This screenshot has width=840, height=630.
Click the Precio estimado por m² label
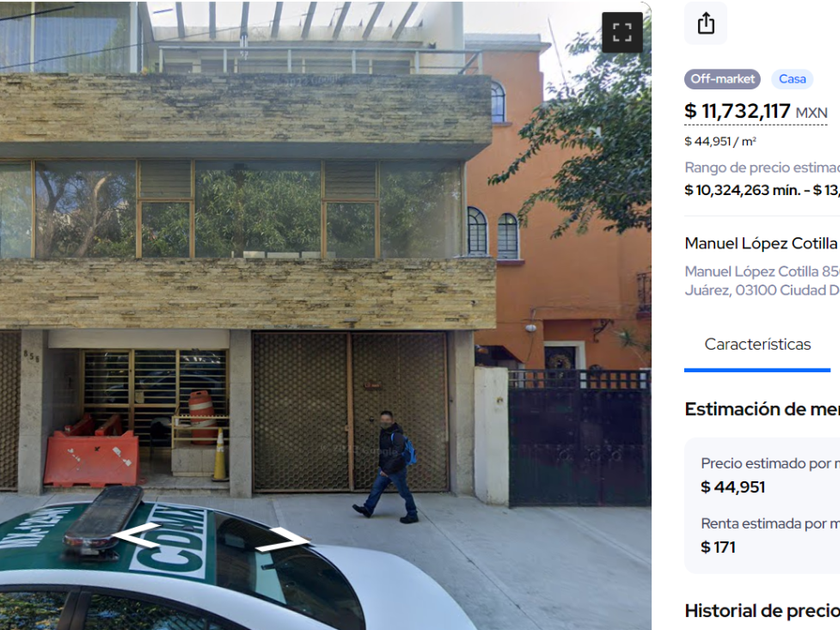click(770, 463)
